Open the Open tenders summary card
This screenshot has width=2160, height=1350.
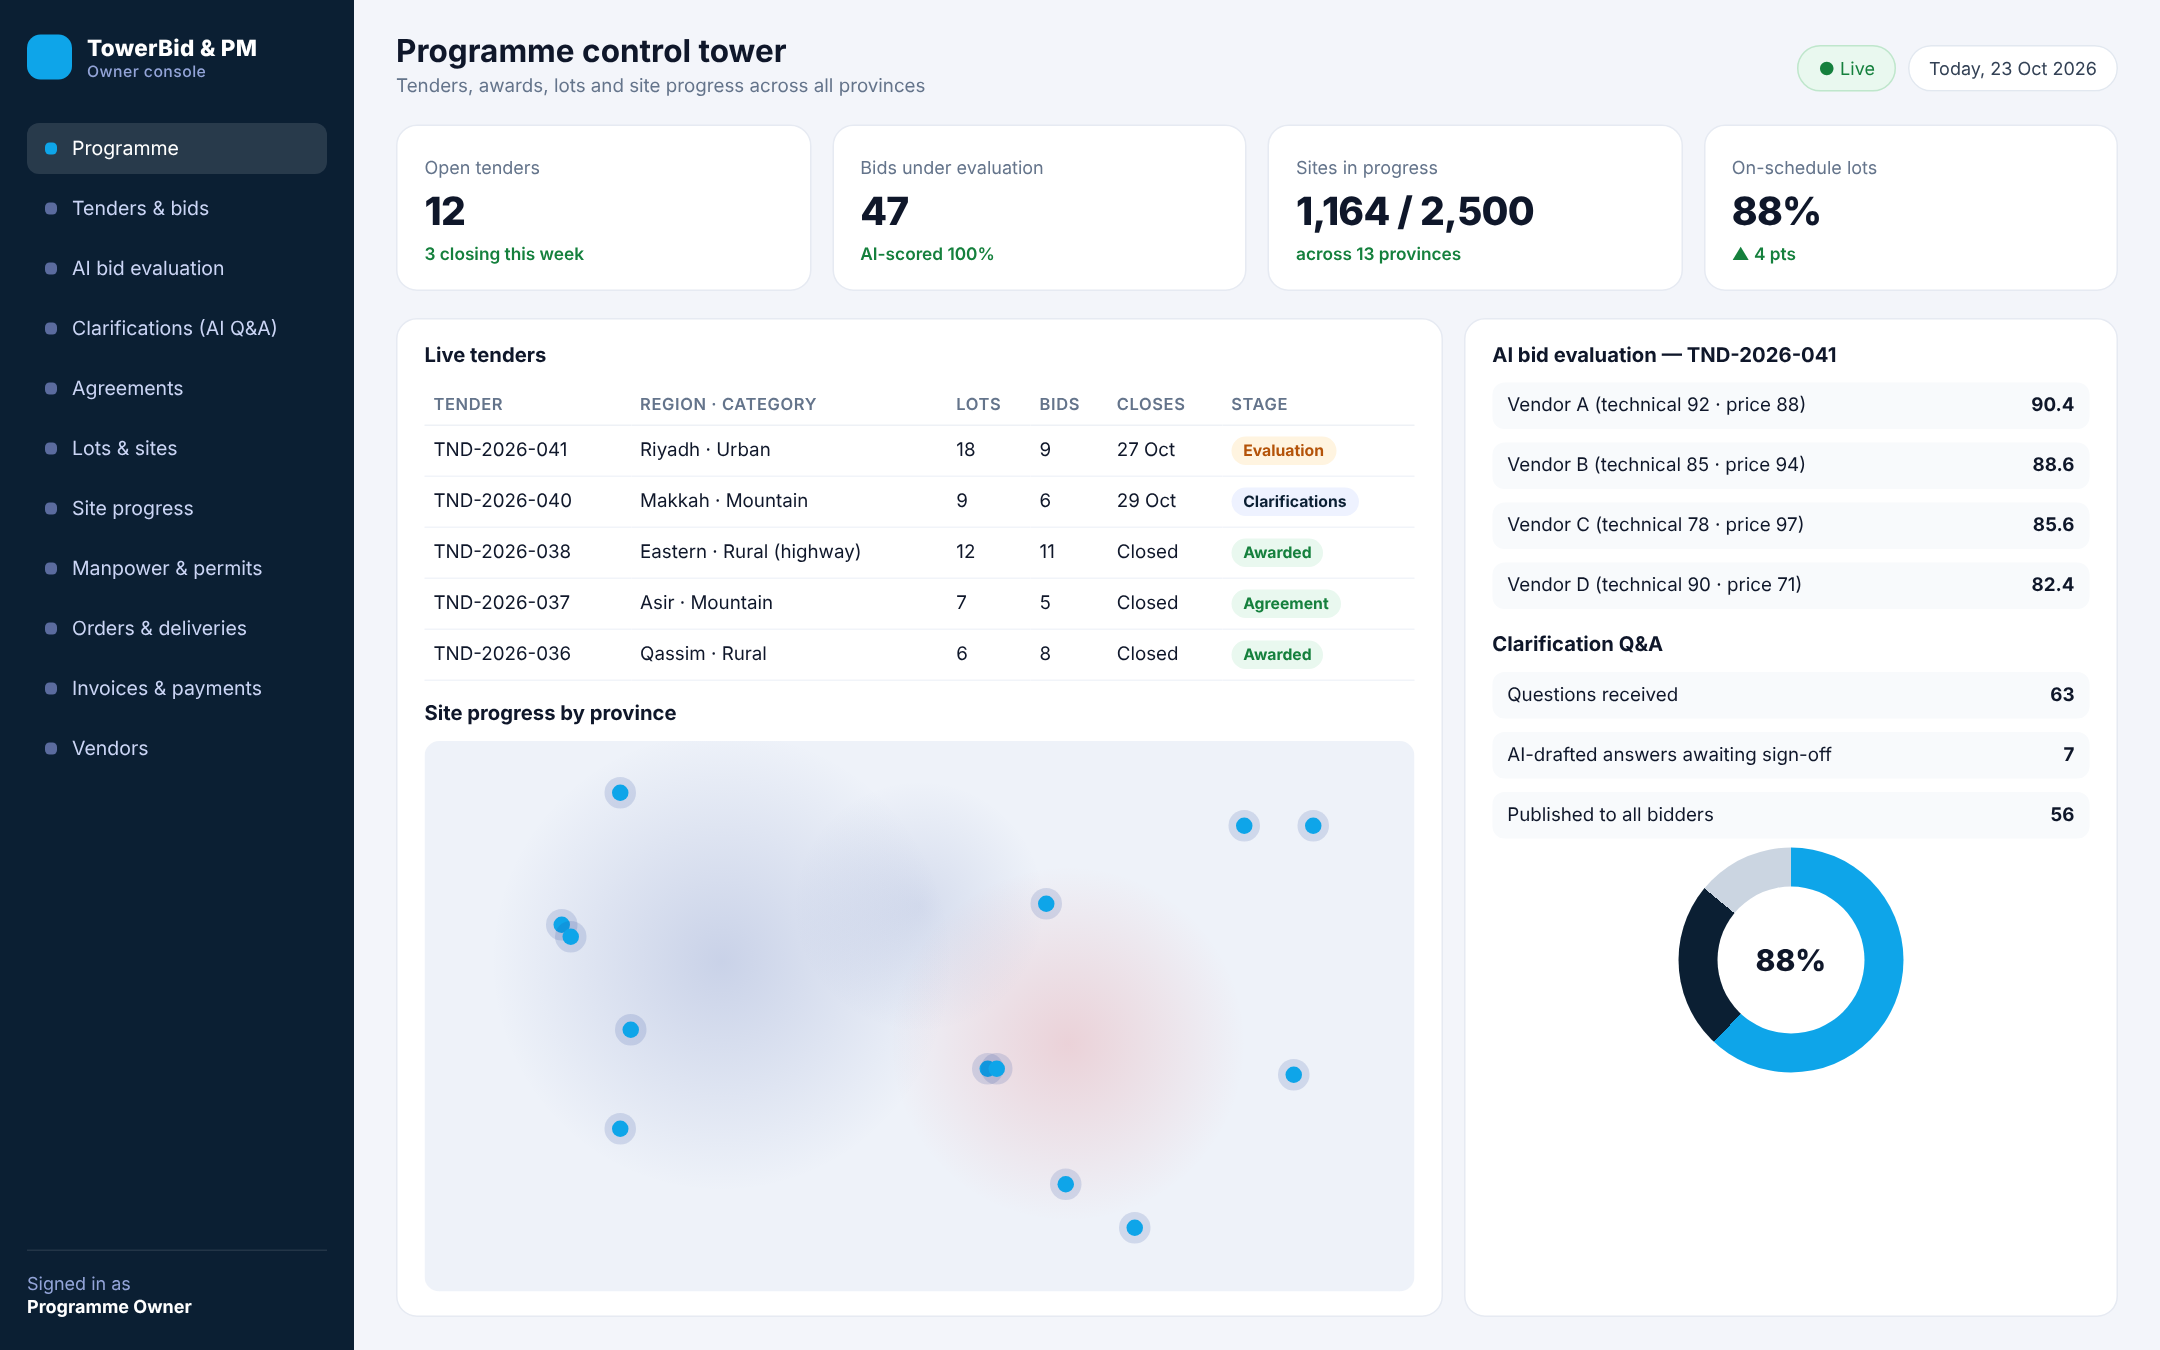pos(603,208)
